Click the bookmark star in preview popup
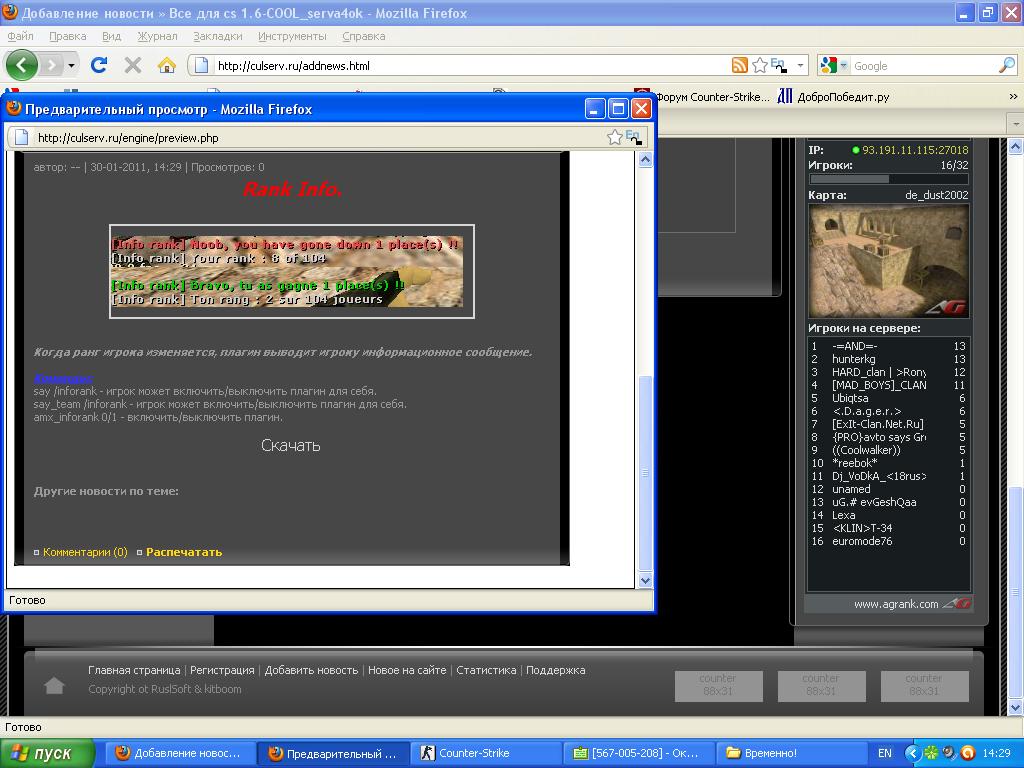The image size is (1024, 768). (615, 138)
